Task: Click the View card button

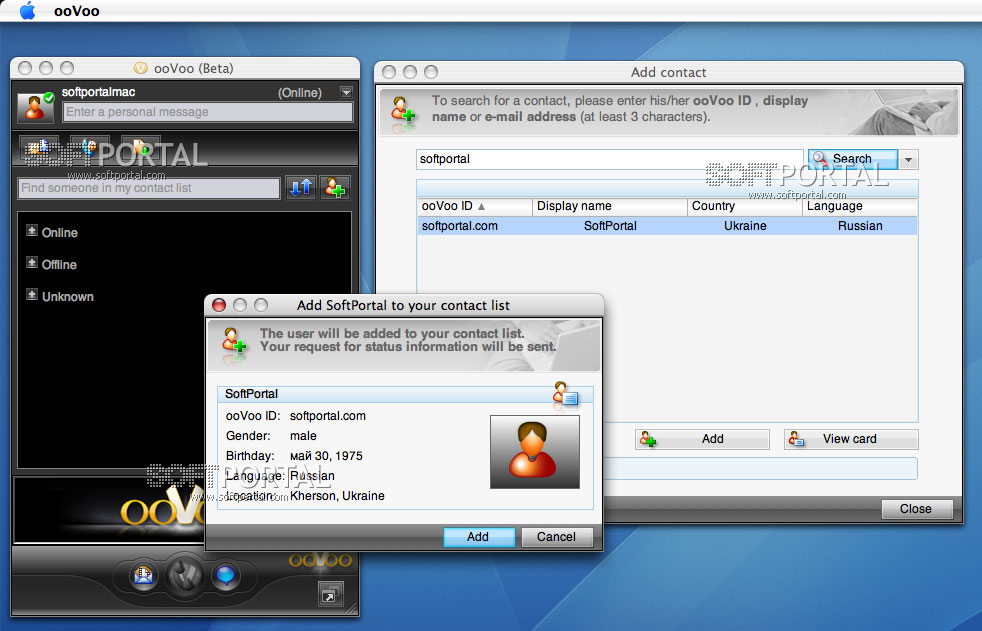Action: [x=851, y=439]
